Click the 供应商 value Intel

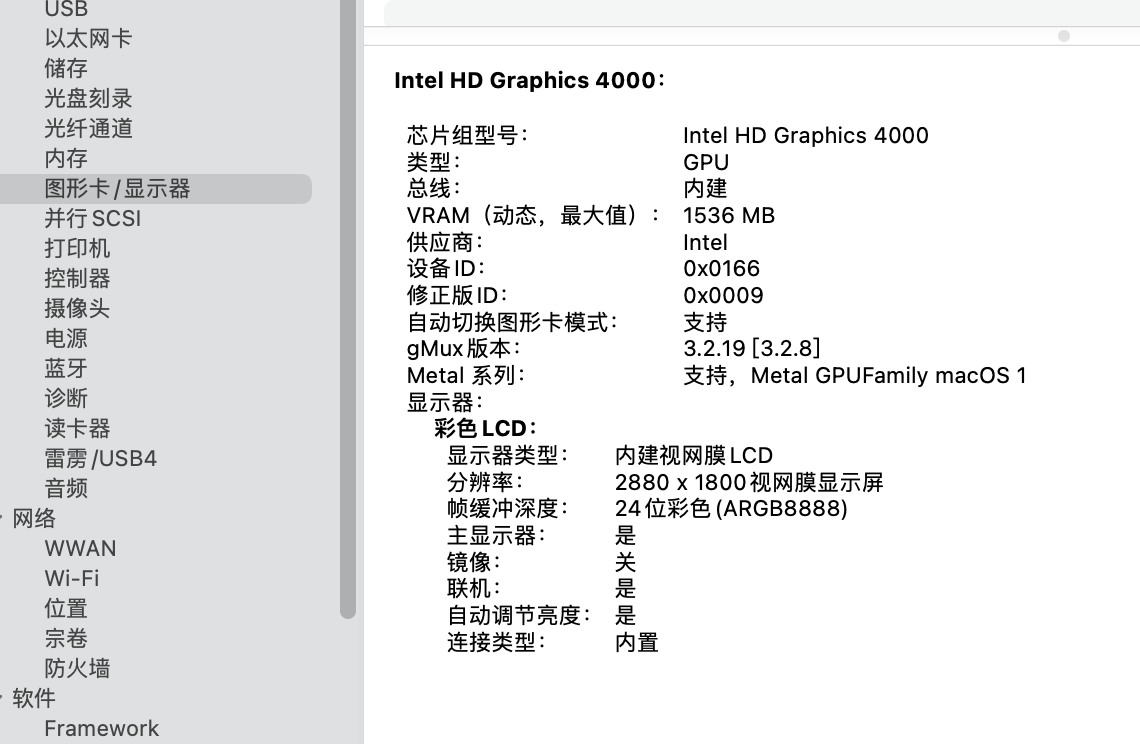(x=705, y=242)
